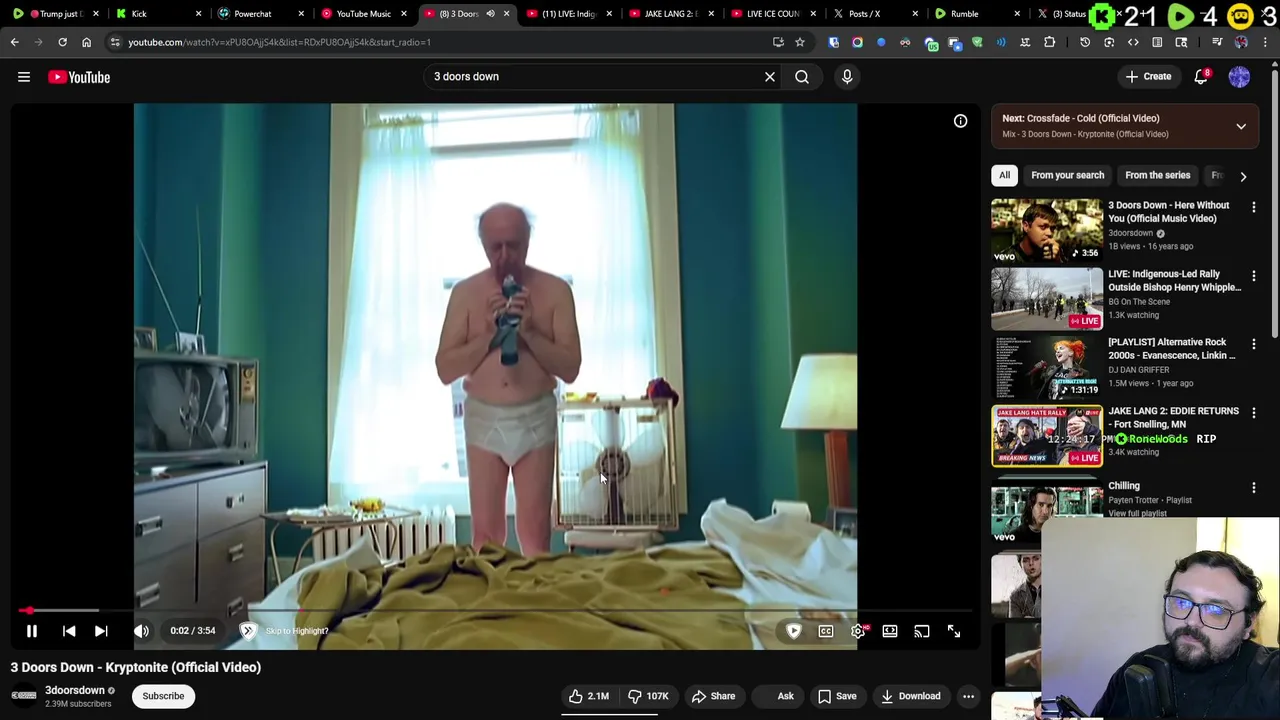This screenshot has width=1280, height=720.
Task: Open more actions below the video
Action: coord(968,696)
